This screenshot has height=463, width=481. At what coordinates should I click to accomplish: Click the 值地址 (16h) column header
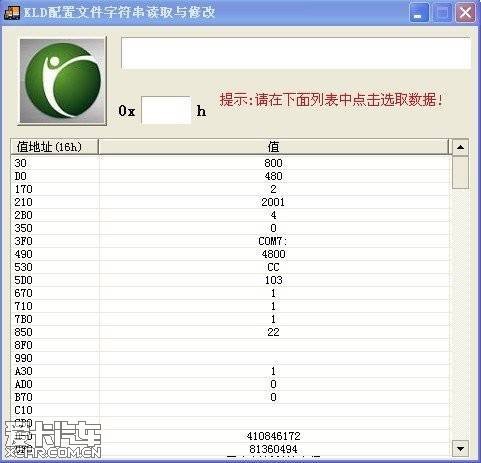[x=54, y=147]
